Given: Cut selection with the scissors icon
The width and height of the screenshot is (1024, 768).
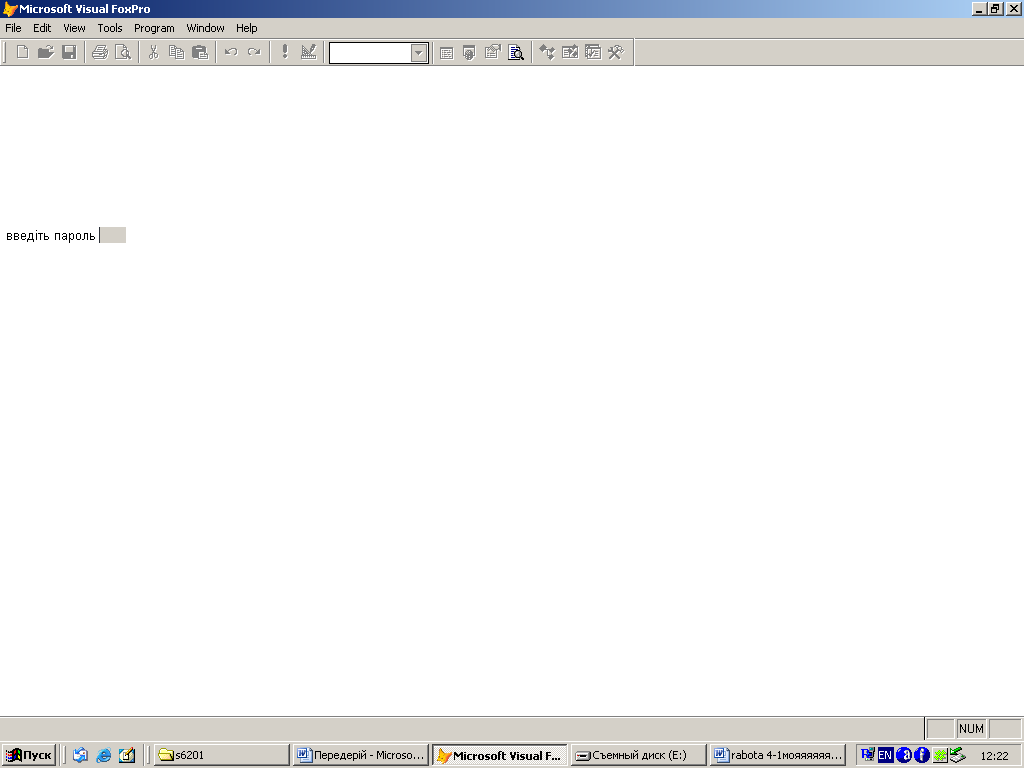Looking at the screenshot, I should [153, 52].
